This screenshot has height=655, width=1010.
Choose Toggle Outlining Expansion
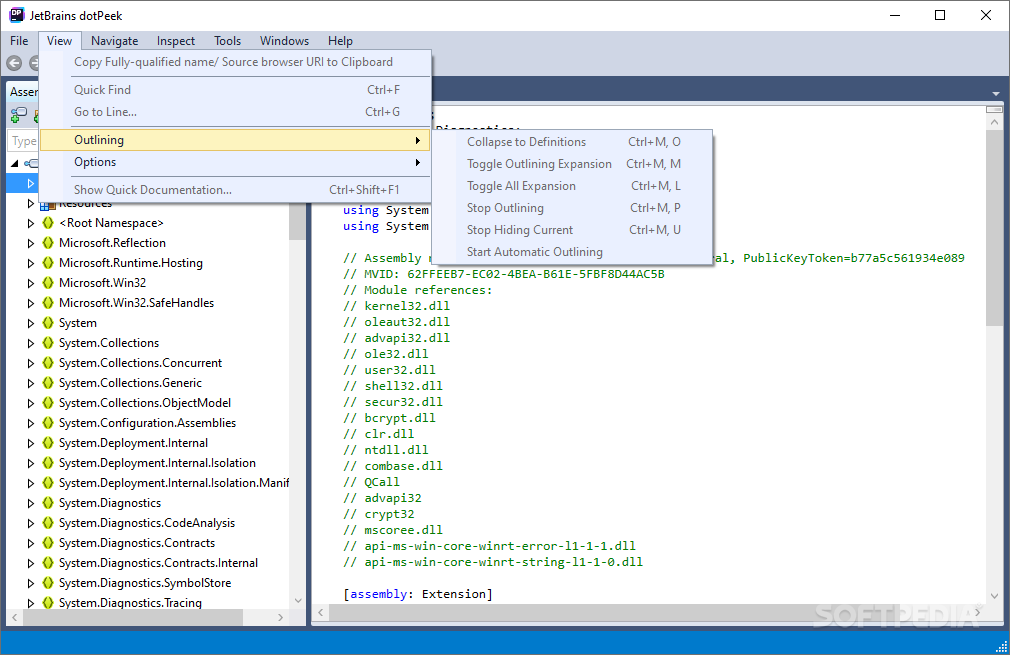click(572, 164)
